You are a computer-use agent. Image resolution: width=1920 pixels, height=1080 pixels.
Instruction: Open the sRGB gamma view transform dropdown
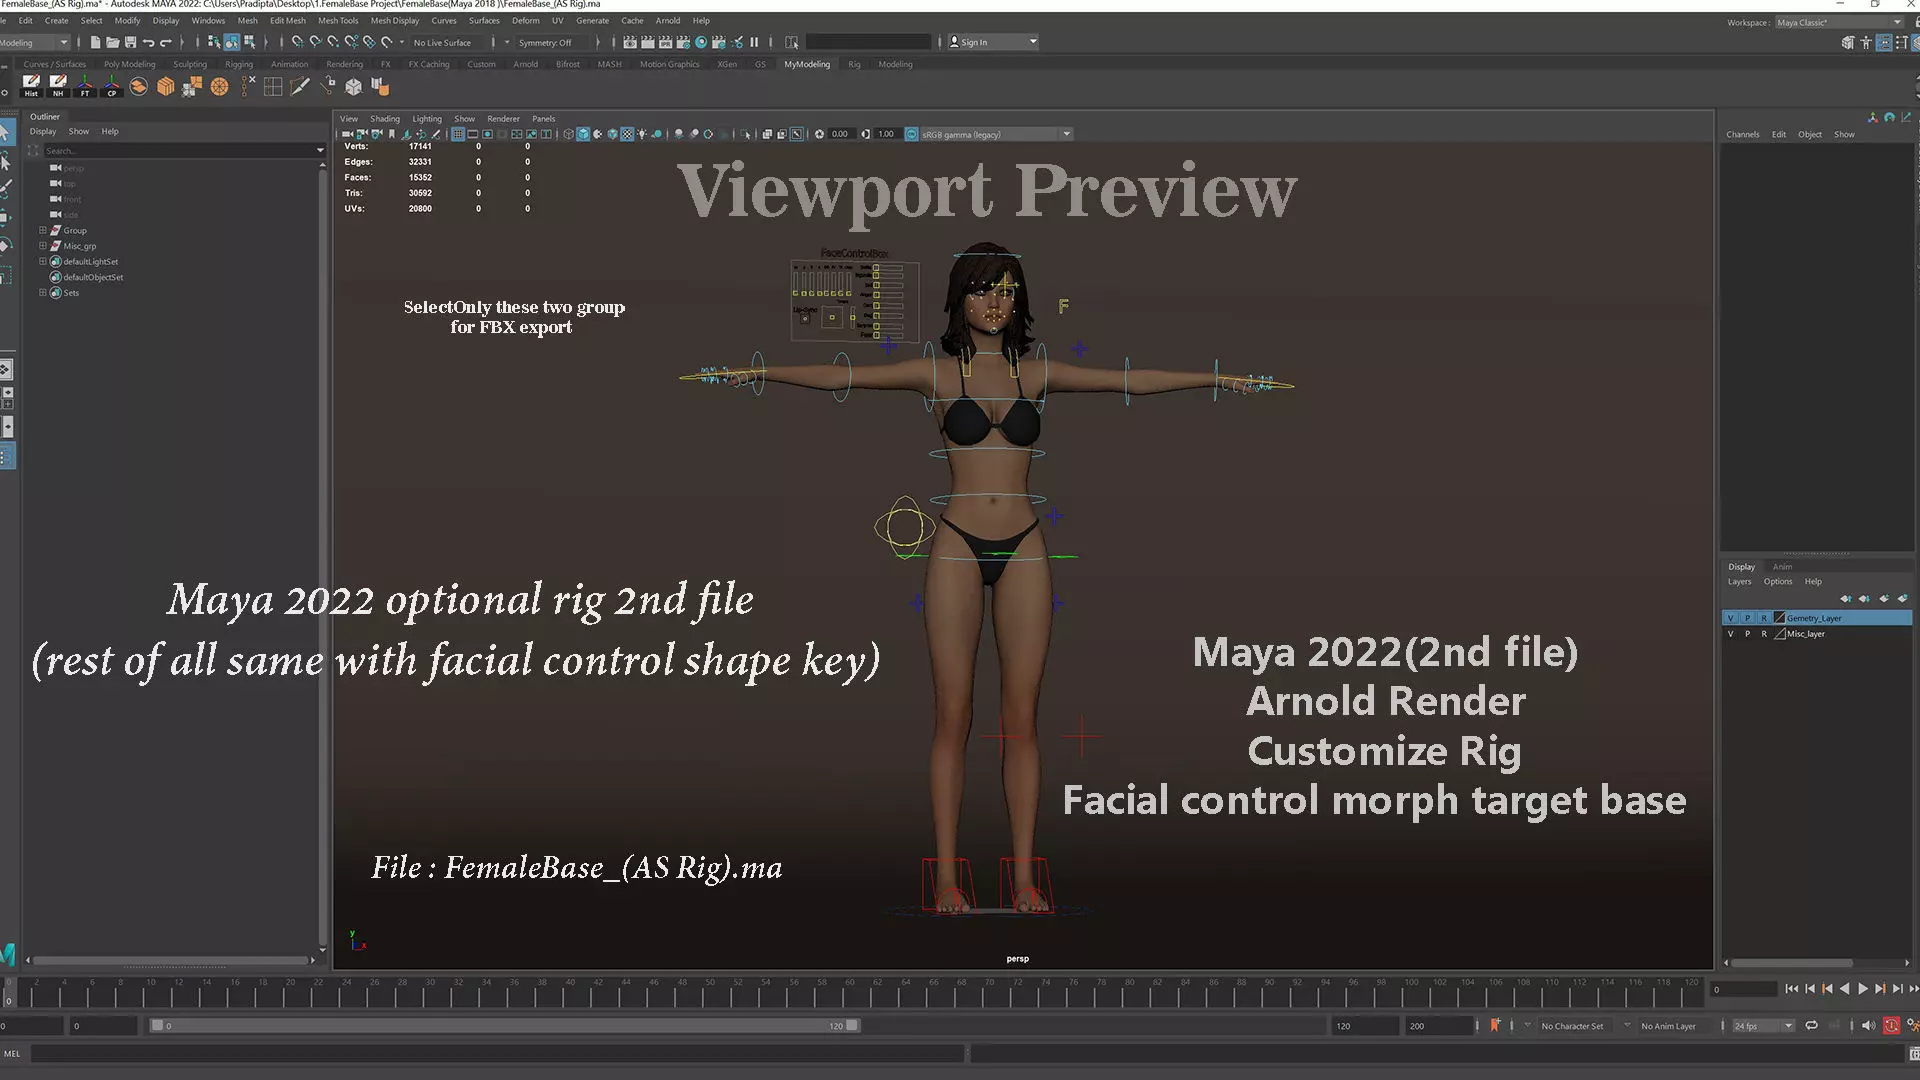(995, 134)
